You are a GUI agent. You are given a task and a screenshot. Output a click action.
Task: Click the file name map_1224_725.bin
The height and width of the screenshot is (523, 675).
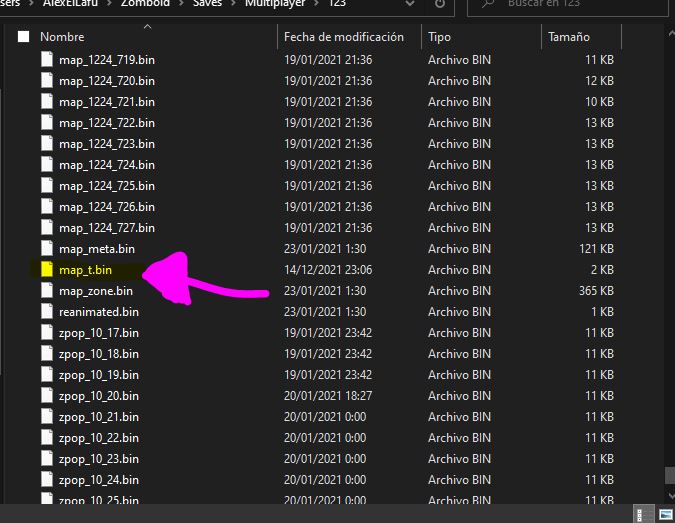(107, 186)
